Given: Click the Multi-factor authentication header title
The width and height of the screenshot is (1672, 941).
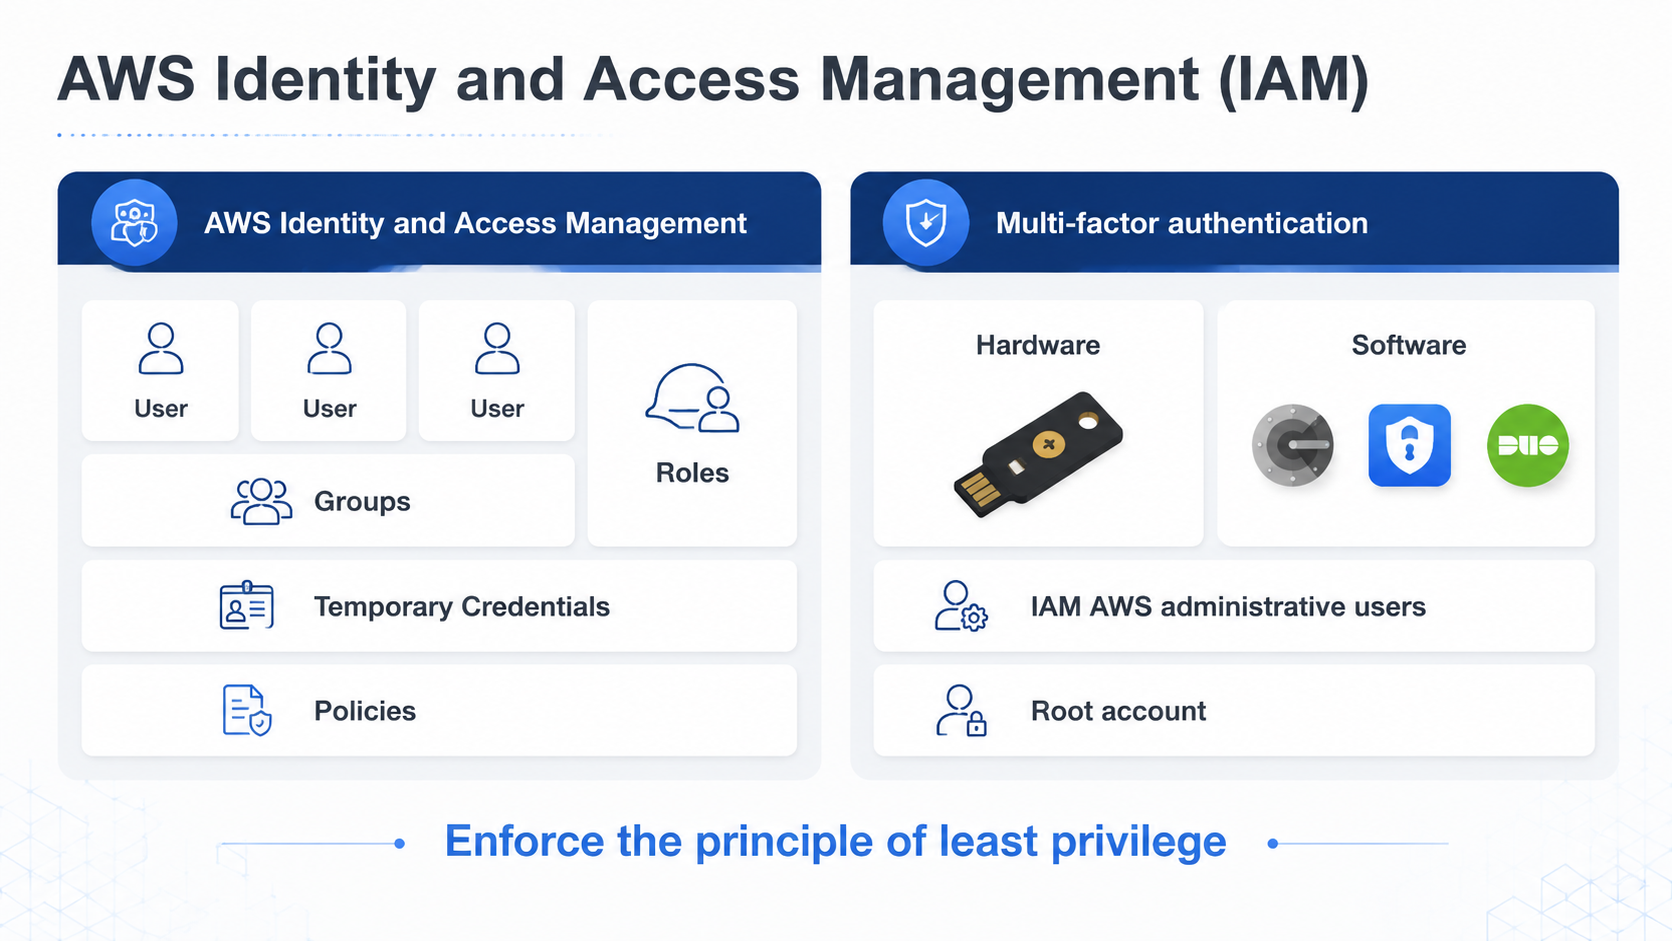Looking at the screenshot, I should [x=1182, y=223].
